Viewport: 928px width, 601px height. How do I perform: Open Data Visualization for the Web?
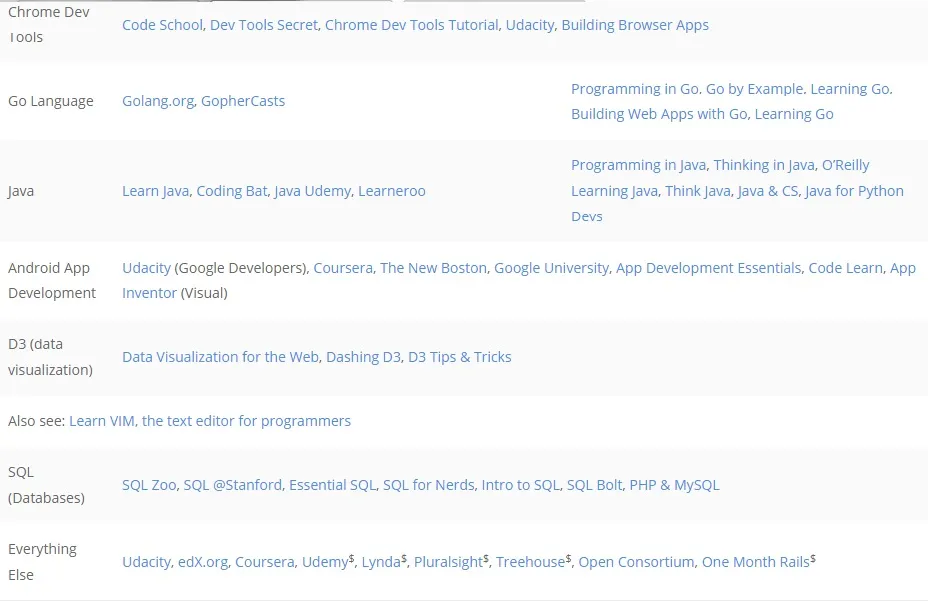(x=221, y=357)
